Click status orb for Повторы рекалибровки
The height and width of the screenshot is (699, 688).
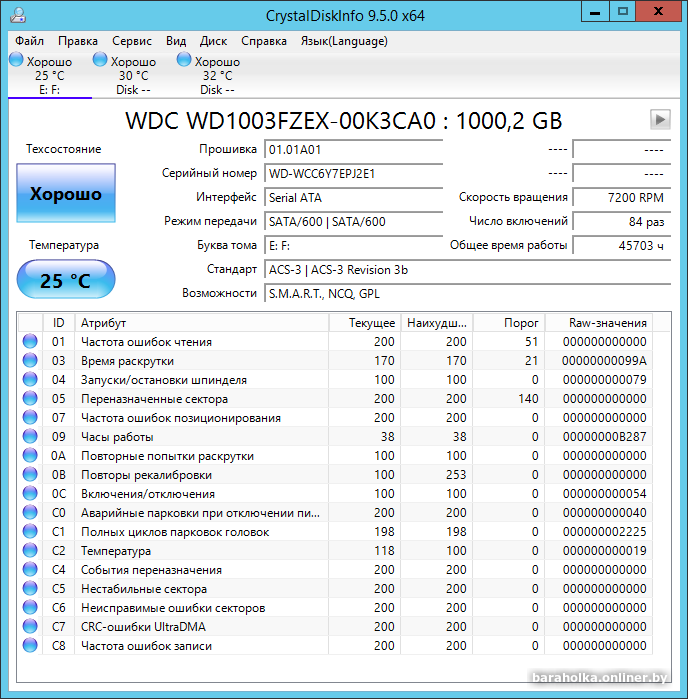[x=30, y=474]
